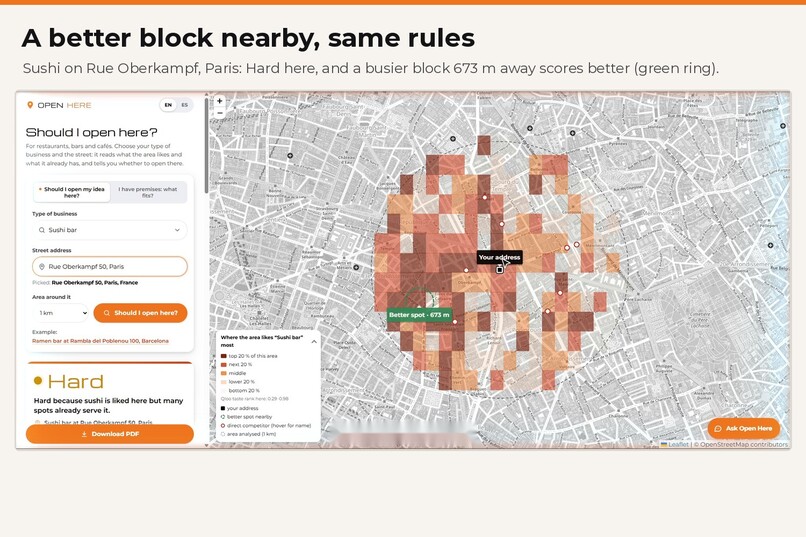Switch language to EN
Screen dimensions: 806x537
tap(168, 105)
